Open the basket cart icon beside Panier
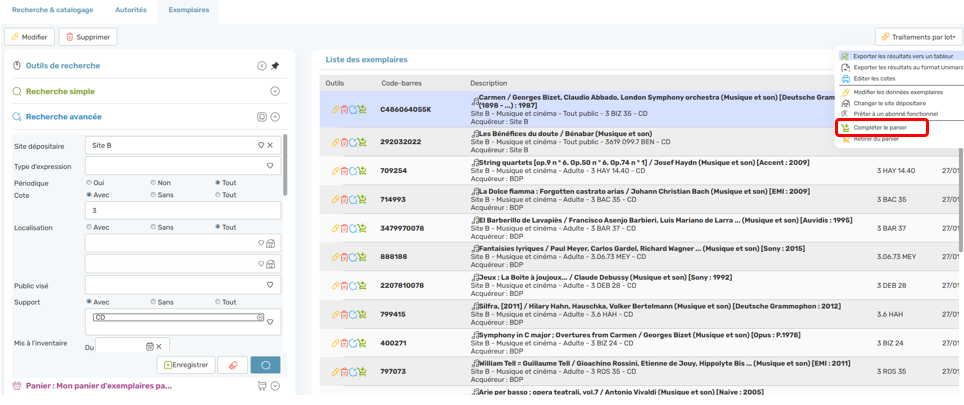This screenshot has width=964, height=405. pyautogui.click(x=262, y=386)
